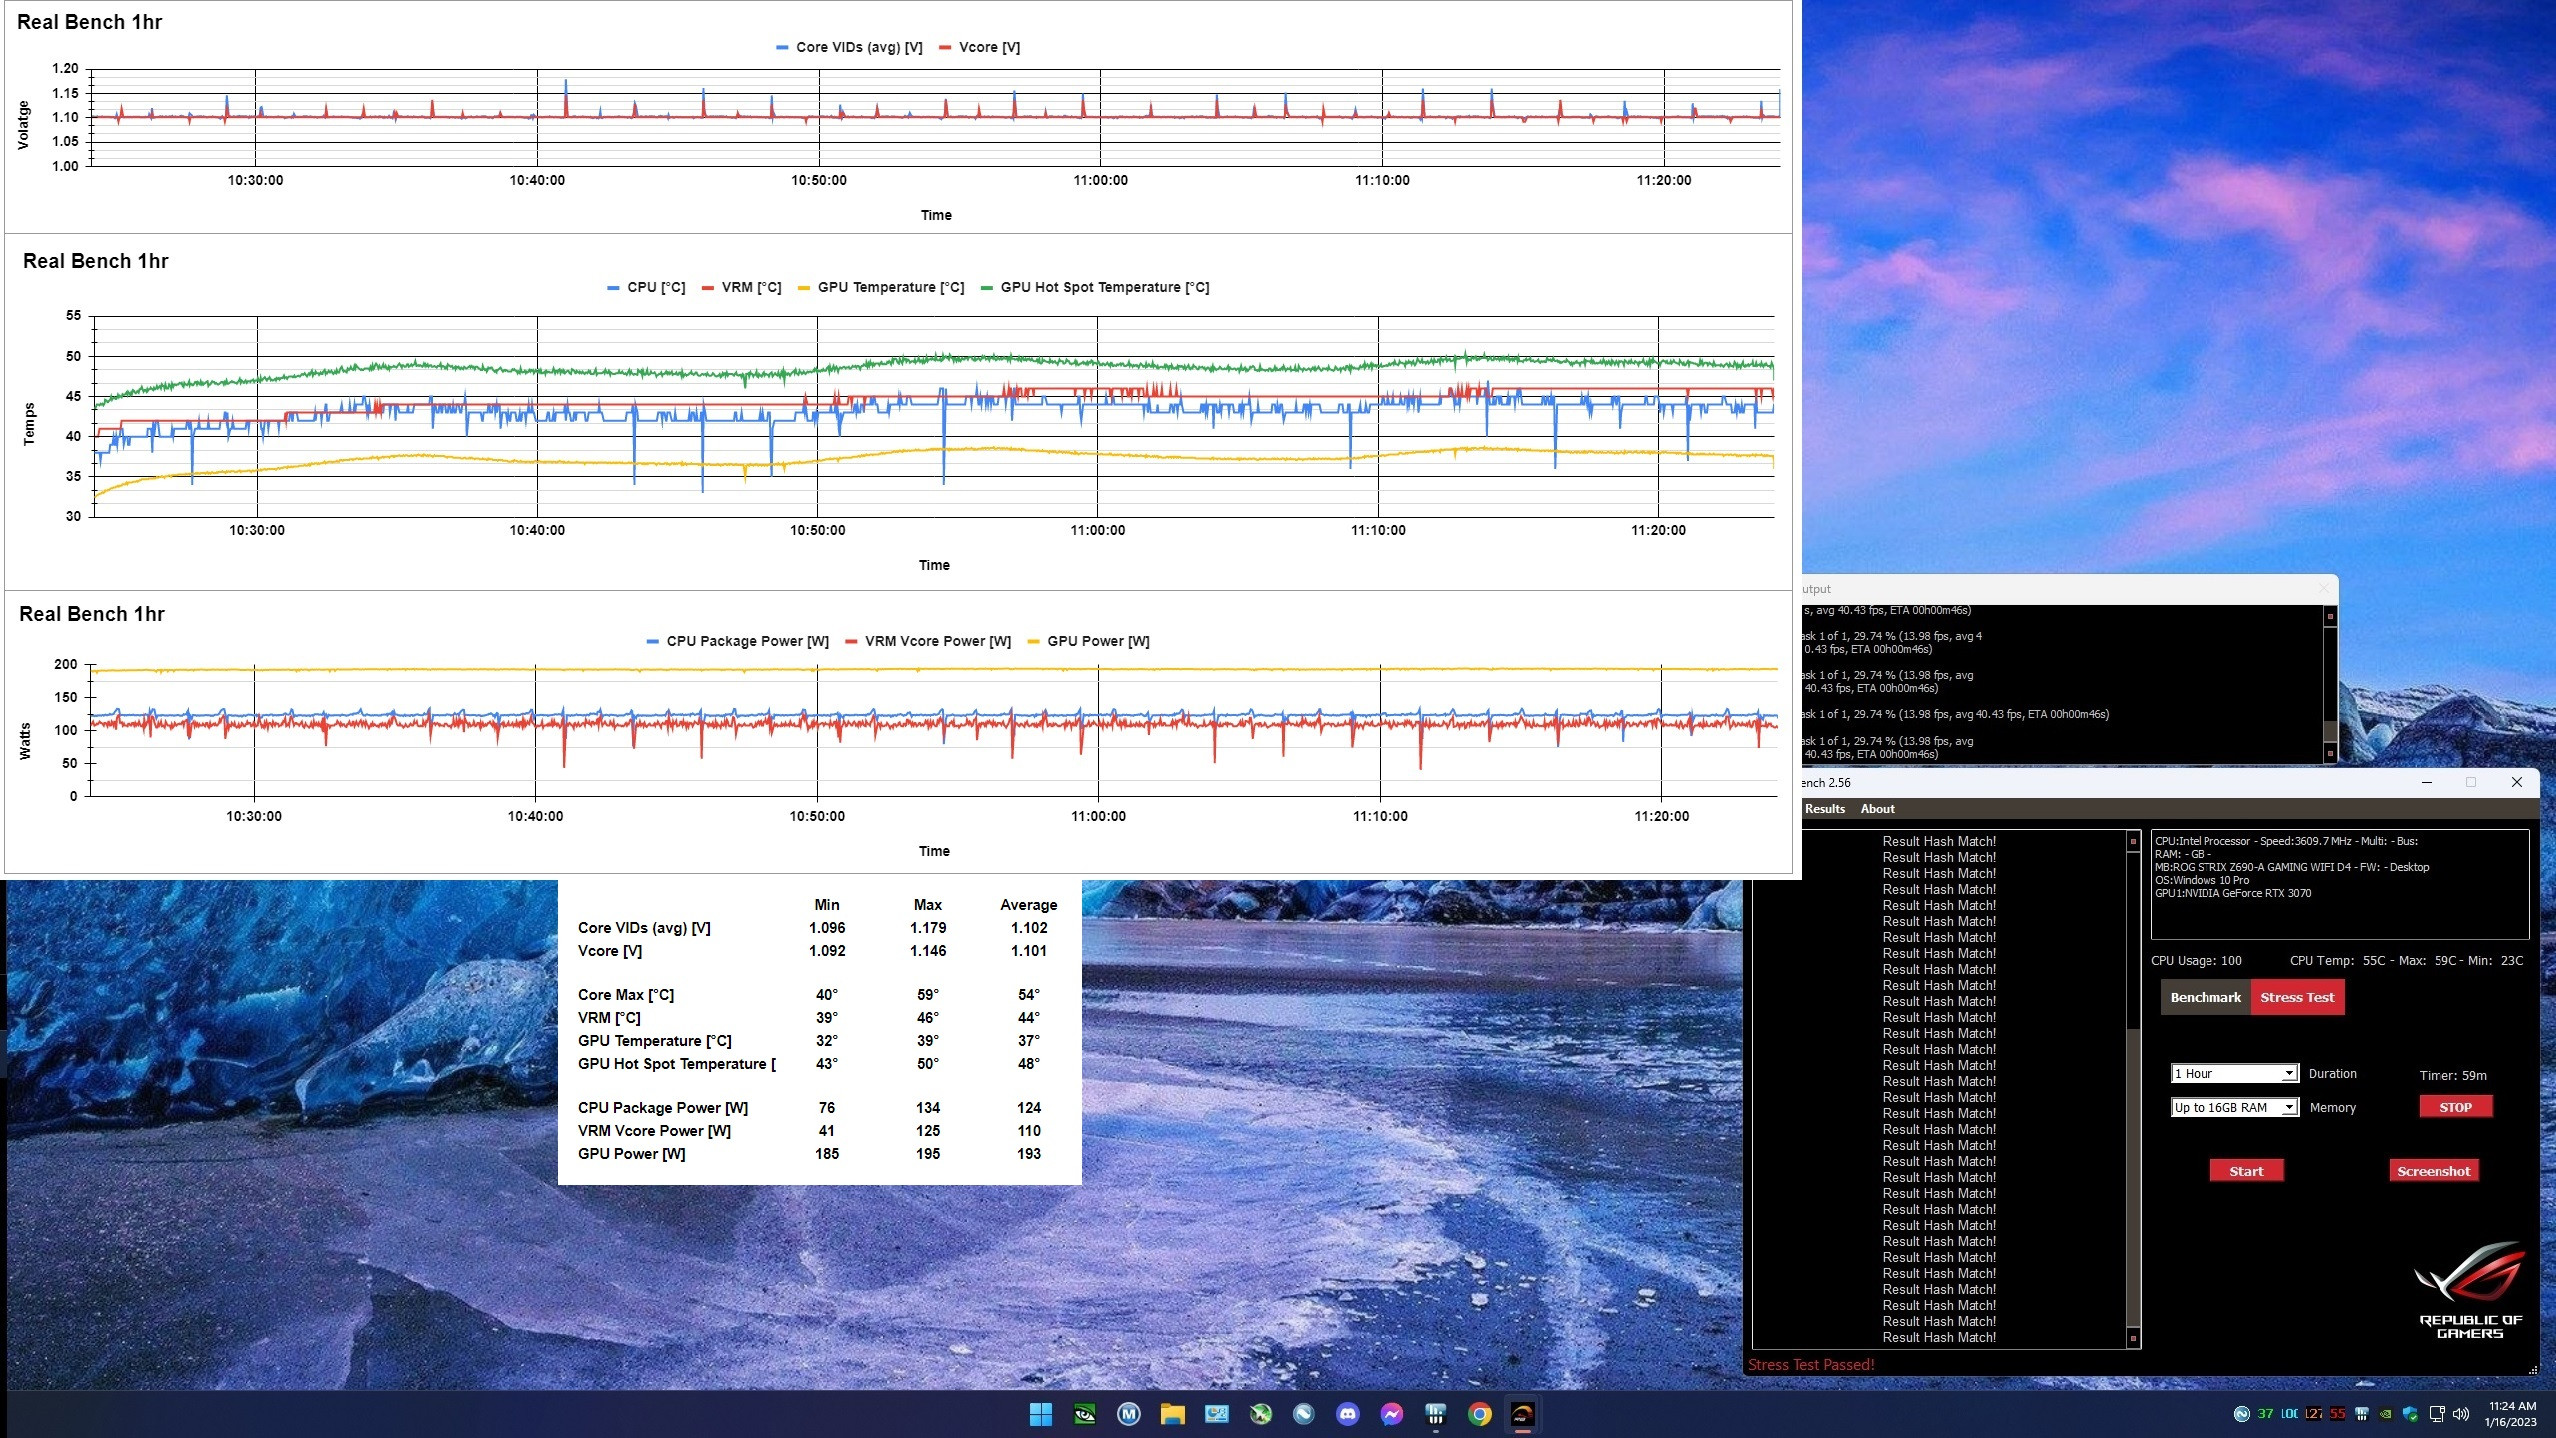Click the Screenshot button

2433,1171
